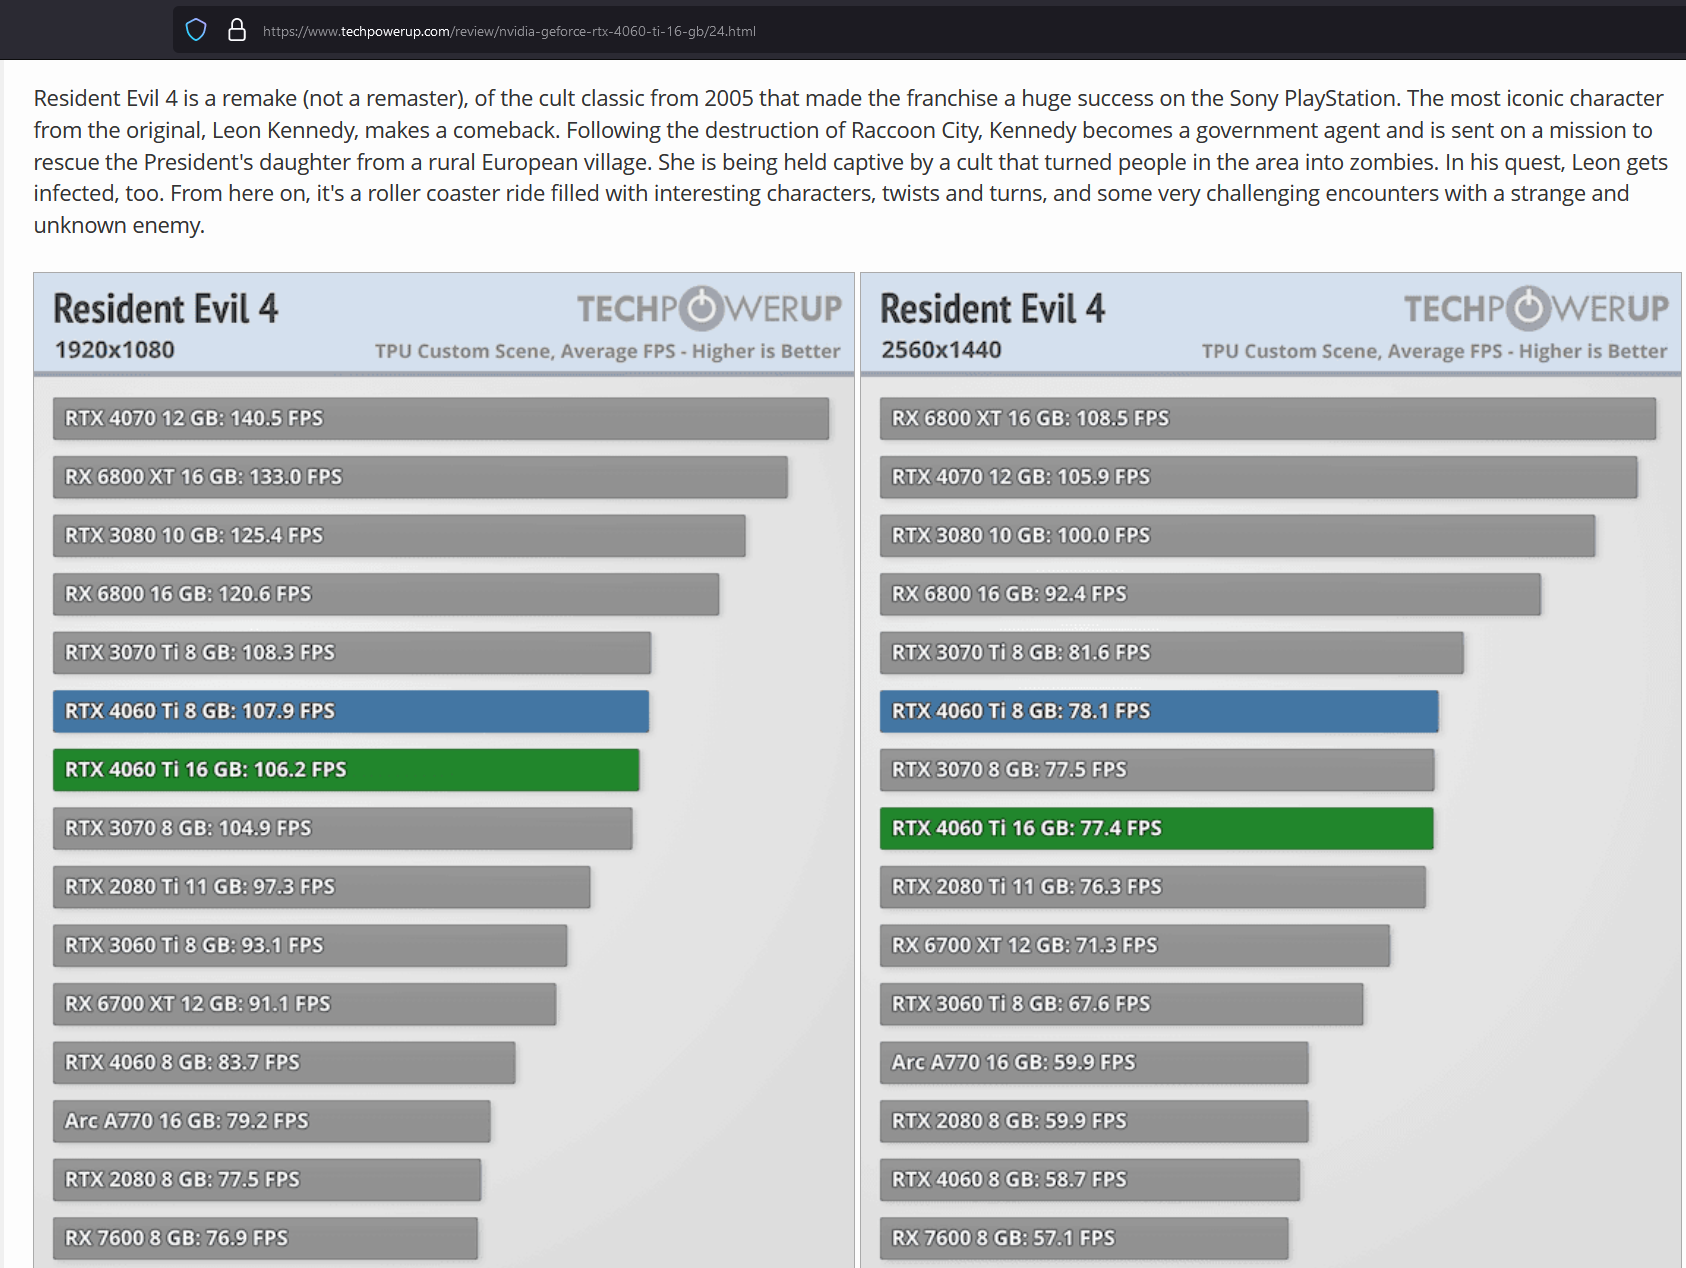Click the Arc A770 16 GB: 79.2 FPS bar

[x=272, y=1121]
